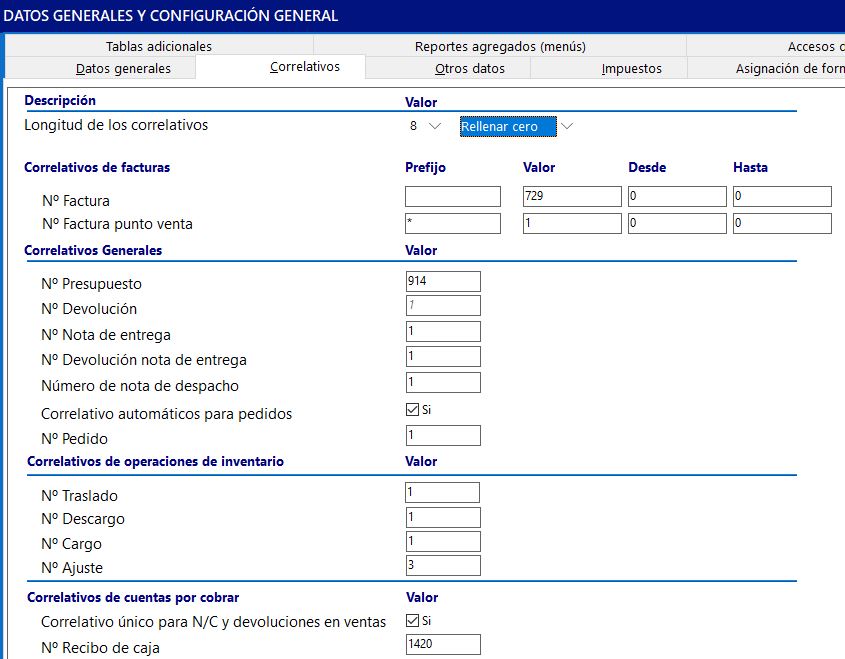Click Correlativos de operaciones de inventario heading
845x659 pixels.
(x=155, y=462)
